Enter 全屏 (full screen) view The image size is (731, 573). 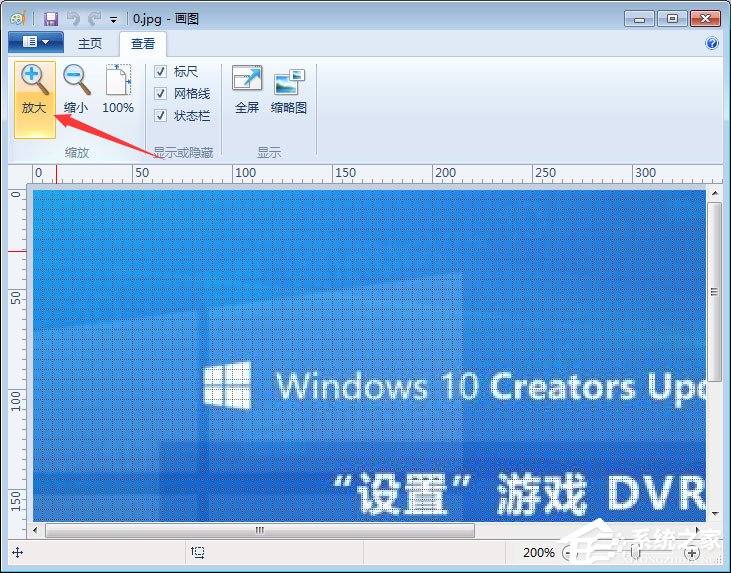click(246, 89)
